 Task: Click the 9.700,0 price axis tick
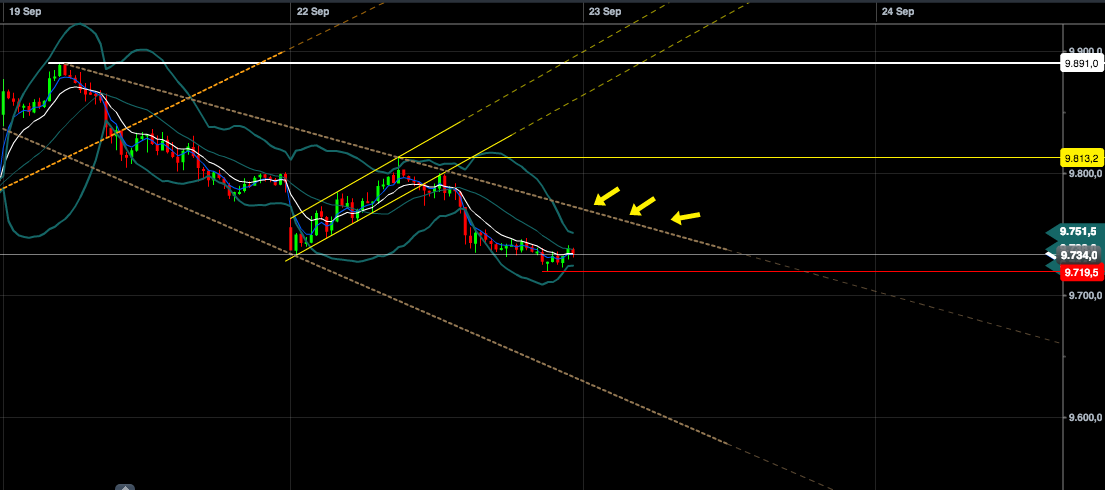1085,295
